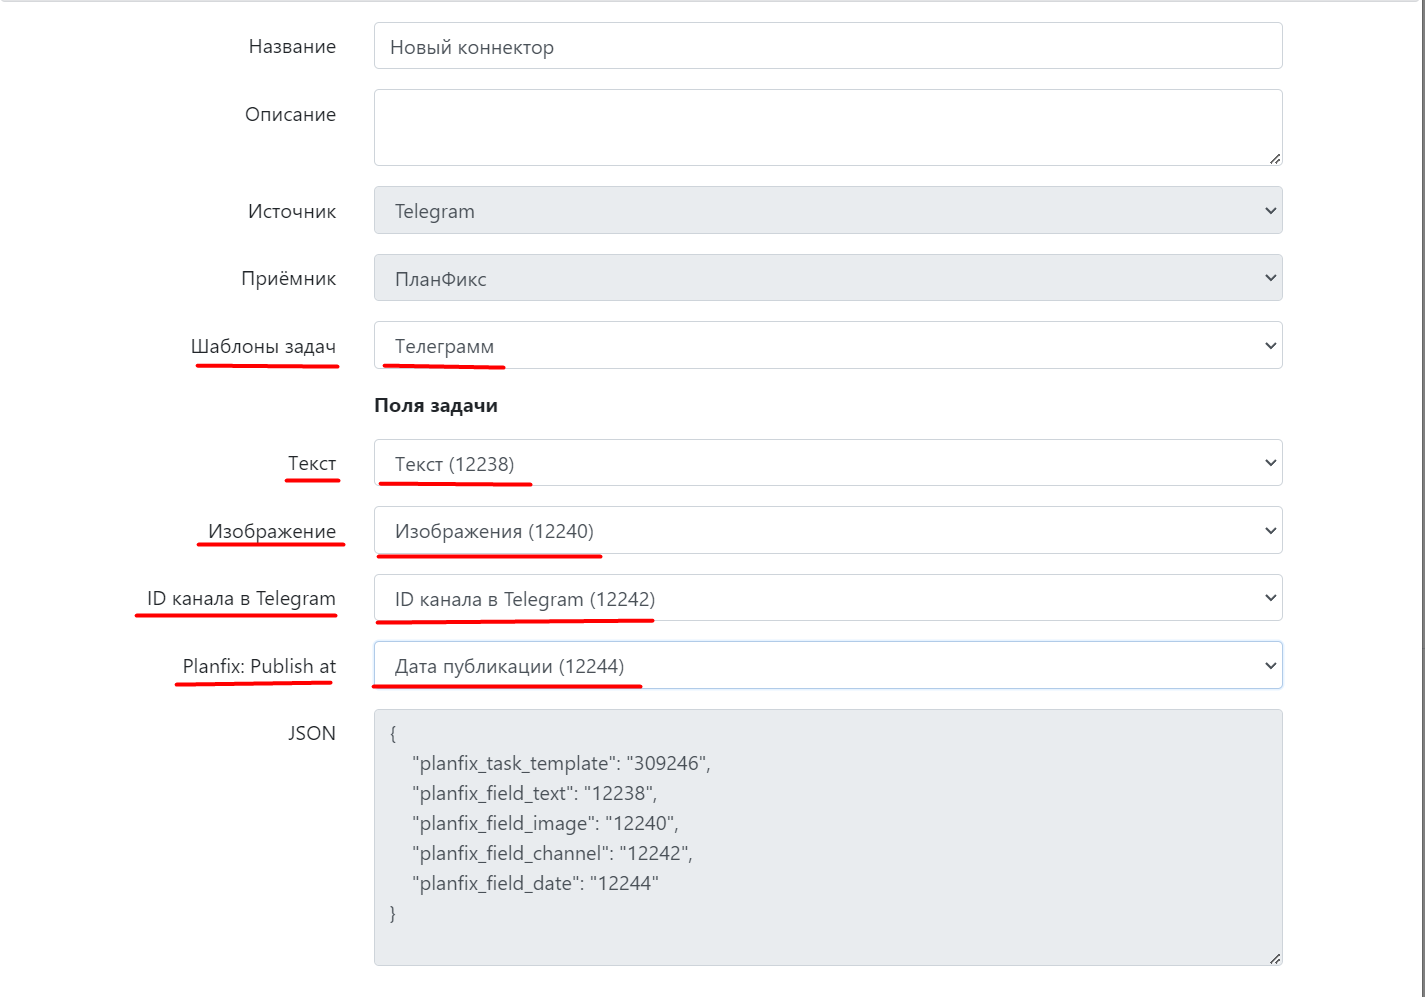Click the planfix_field_image line in JSON

pos(545,824)
